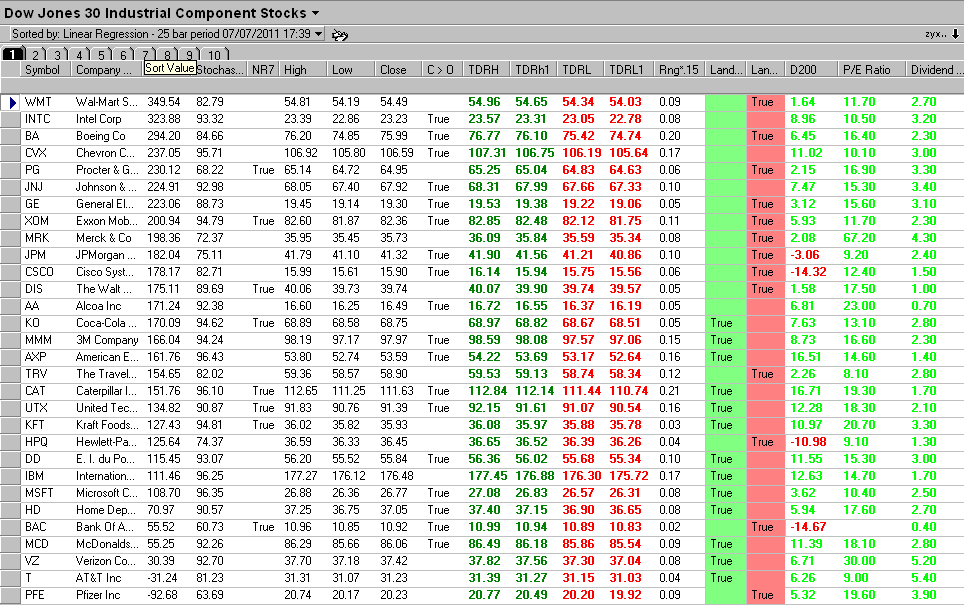964x605 pixels.
Task: Switch to tab 10
Action: [214, 55]
